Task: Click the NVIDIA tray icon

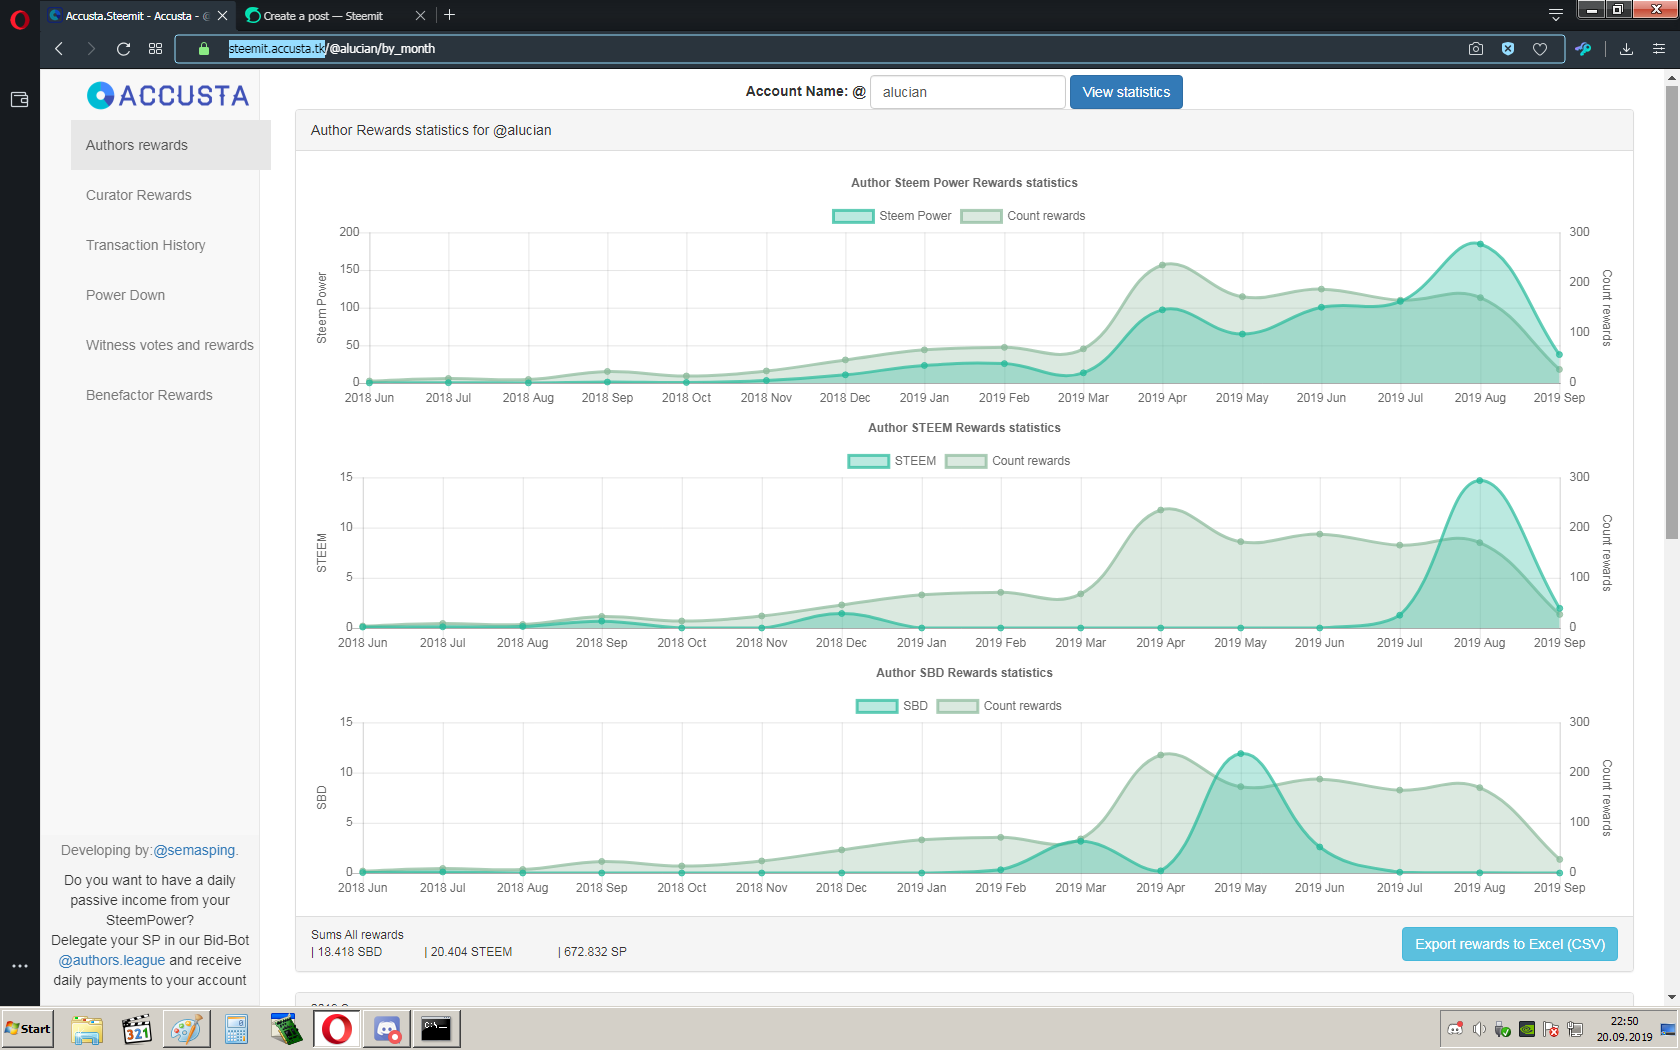Action: tap(1527, 1029)
